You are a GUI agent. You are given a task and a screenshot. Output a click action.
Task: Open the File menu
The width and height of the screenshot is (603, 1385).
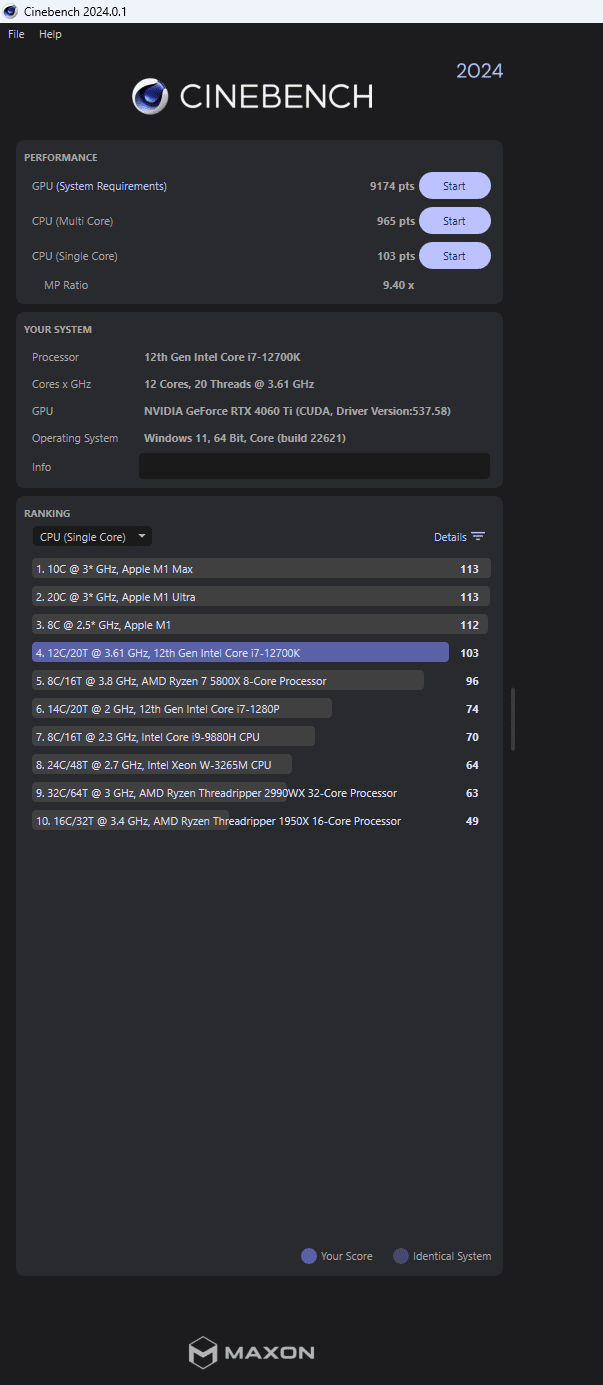(x=16, y=34)
